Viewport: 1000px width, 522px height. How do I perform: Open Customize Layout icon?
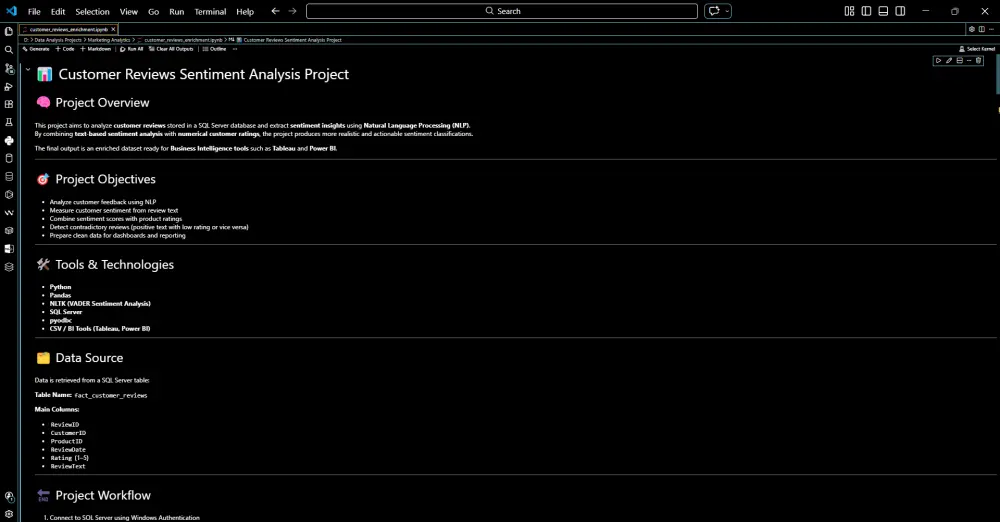[x=849, y=11]
